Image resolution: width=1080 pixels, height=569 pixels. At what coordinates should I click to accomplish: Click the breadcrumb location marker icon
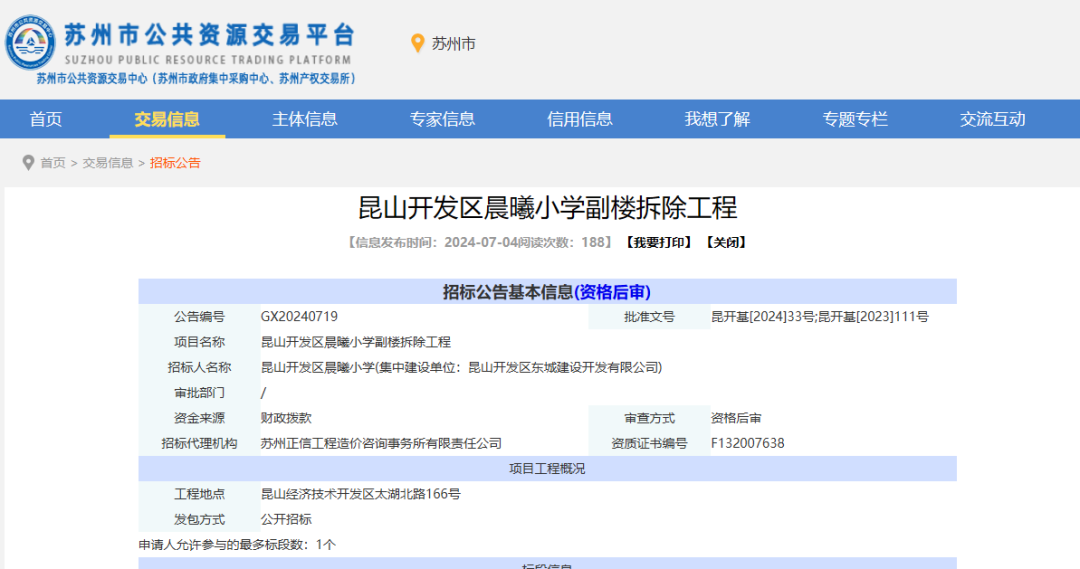pyautogui.click(x=28, y=163)
